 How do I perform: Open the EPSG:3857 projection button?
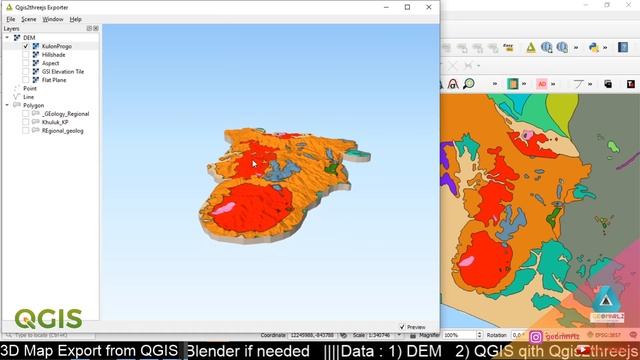pyautogui.click(x=604, y=335)
